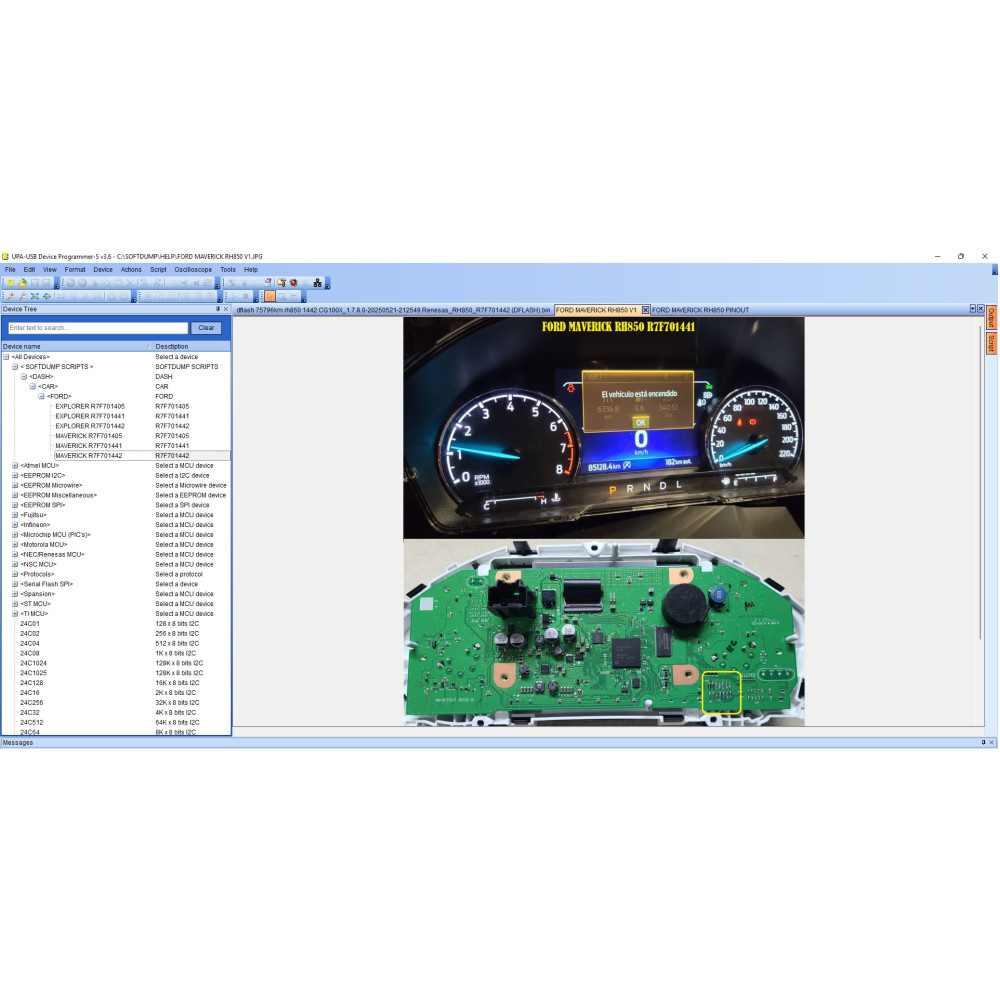Collapse the SOFTDUMP SCRIPTS node
The height and width of the screenshot is (1000, 1000).
(x=15, y=367)
